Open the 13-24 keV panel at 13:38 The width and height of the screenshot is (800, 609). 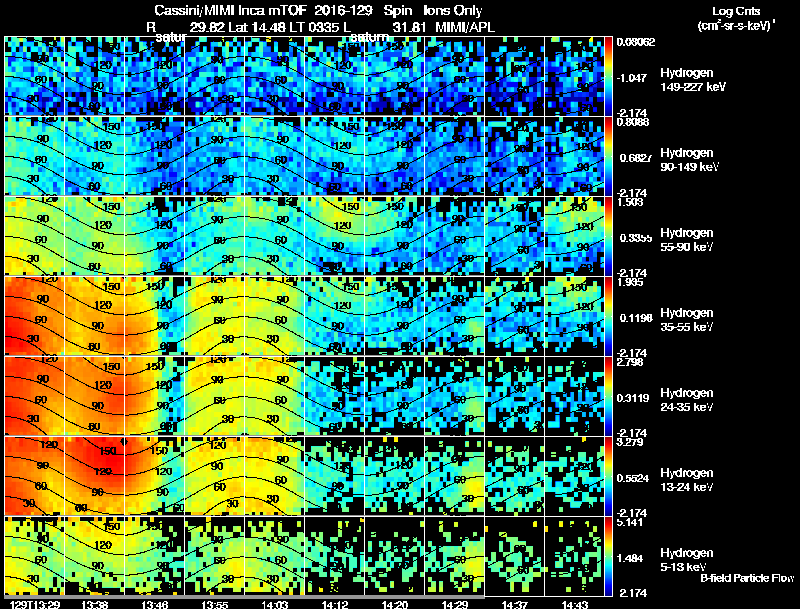pos(94,476)
